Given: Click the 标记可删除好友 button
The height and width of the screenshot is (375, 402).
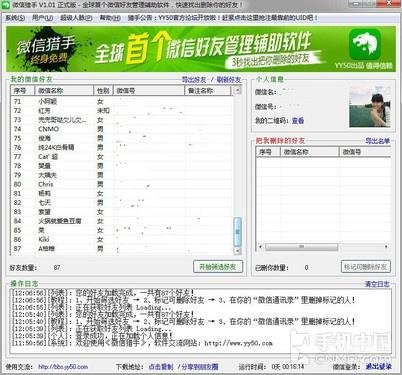Looking at the screenshot, I should pyautogui.click(x=366, y=267).
